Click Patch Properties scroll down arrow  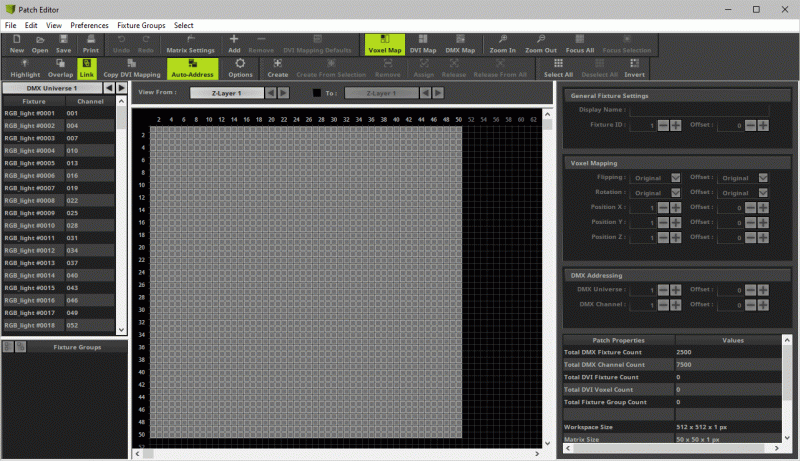(x=787, y=438)
